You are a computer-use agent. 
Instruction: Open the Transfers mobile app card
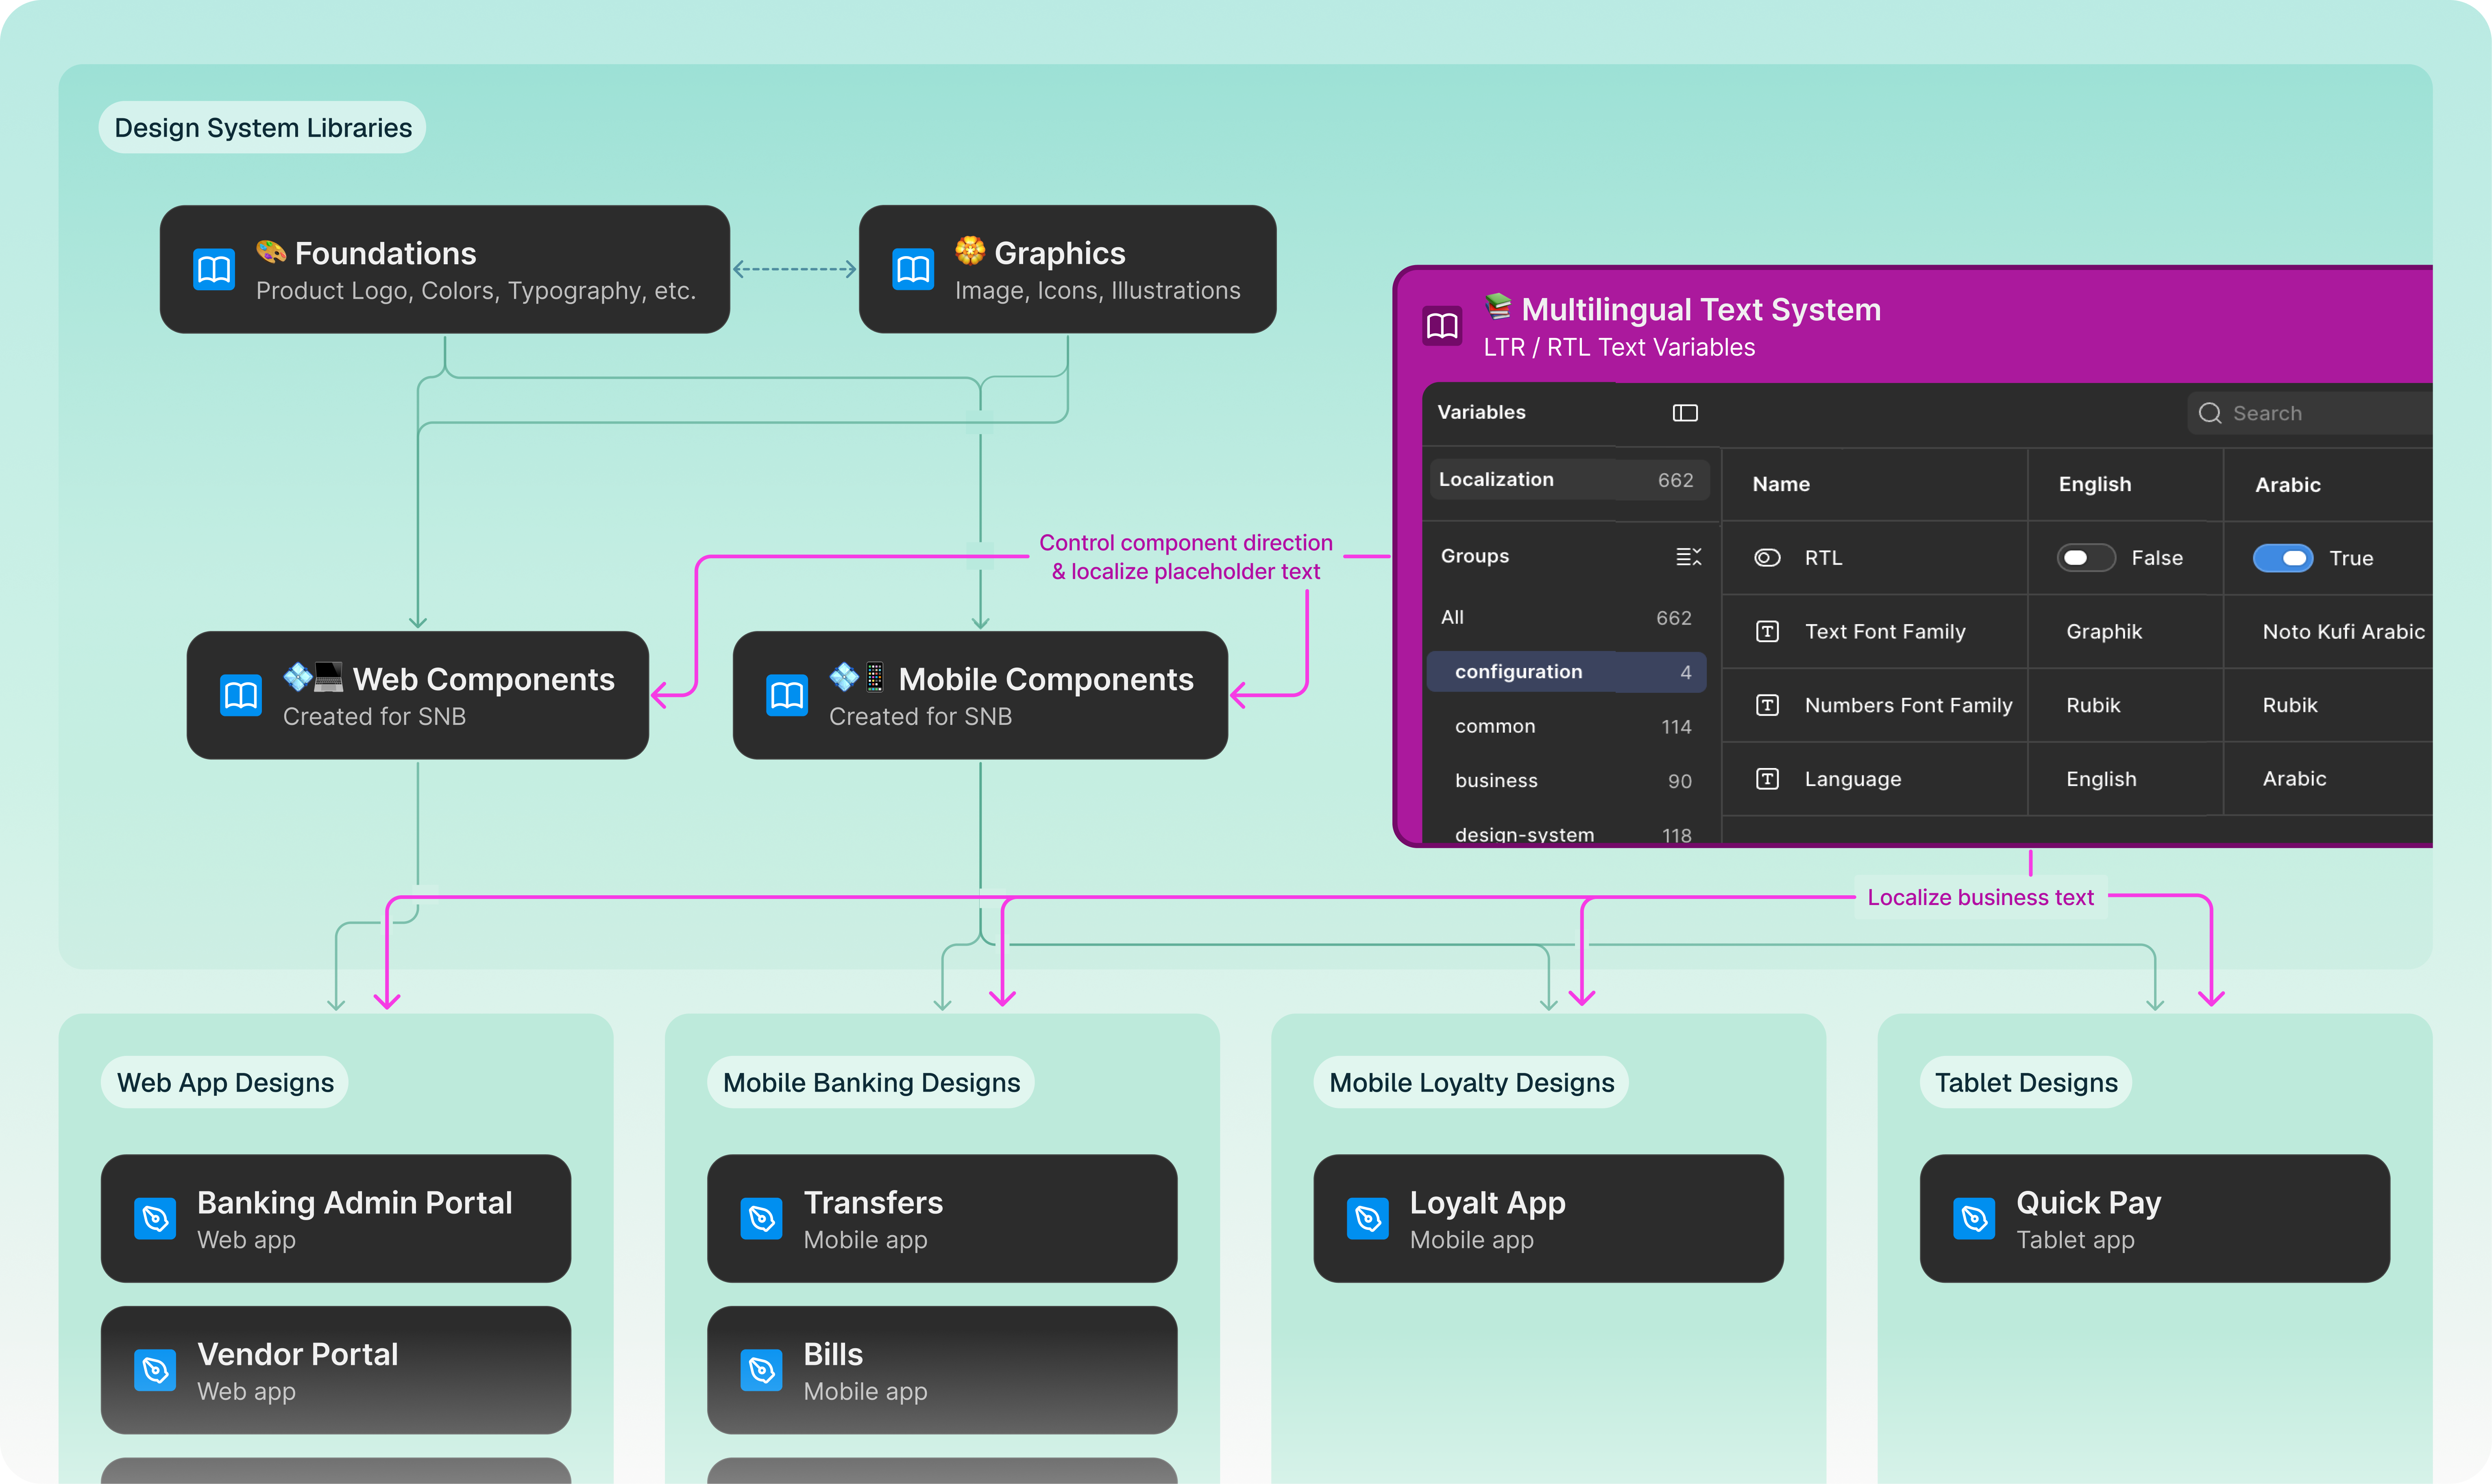tap(942, 1218)
